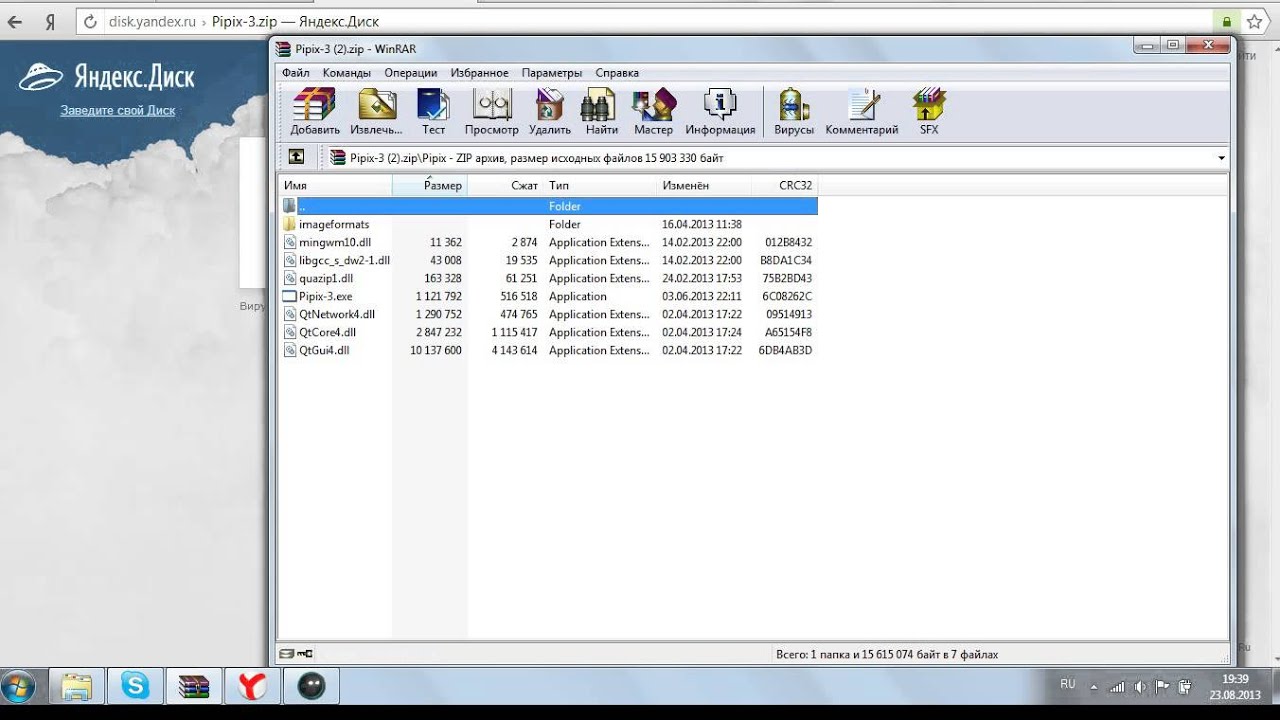Open the Параметры menu
Screen dimensions: 1280x720
(x=551, y=73)
